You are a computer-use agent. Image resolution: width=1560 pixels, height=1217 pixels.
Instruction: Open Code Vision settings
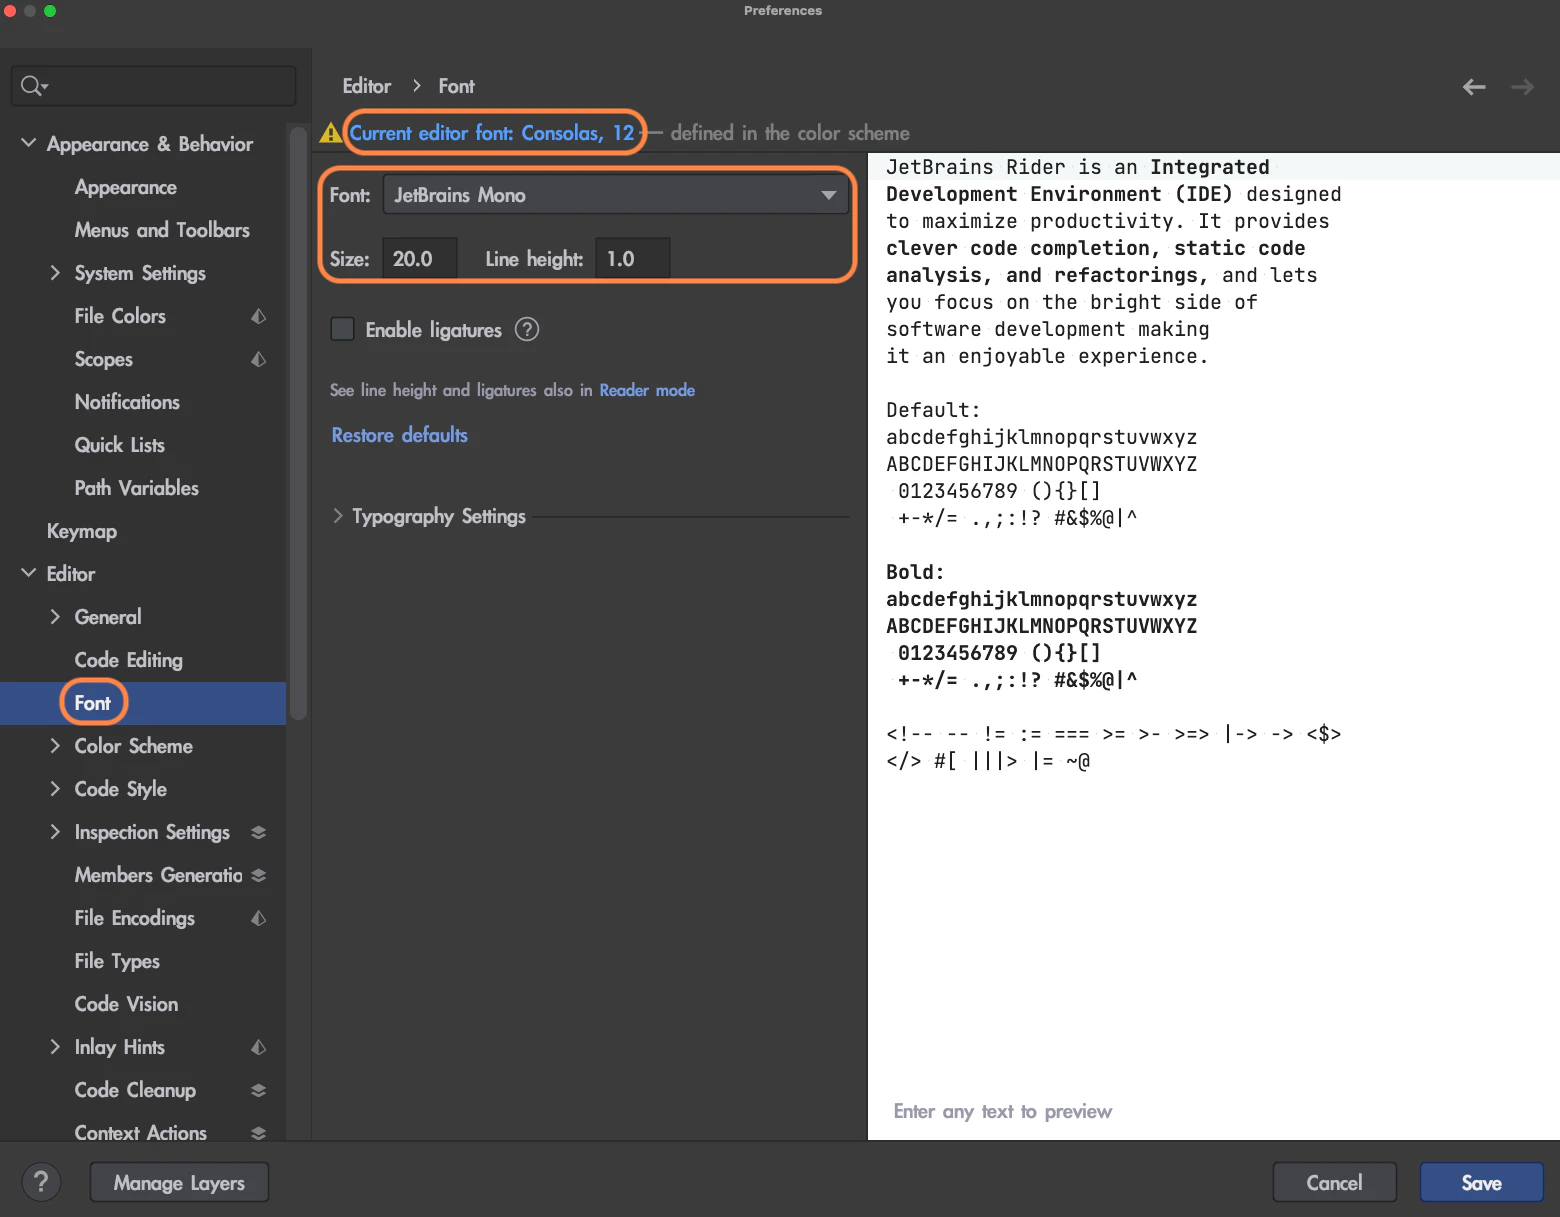(126, 1004)
